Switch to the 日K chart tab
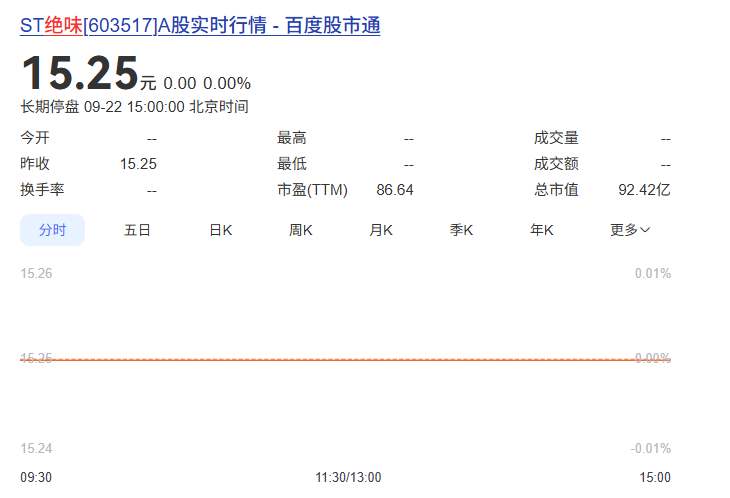Screen dimensions: 730x498 click(x=221, y=230)
